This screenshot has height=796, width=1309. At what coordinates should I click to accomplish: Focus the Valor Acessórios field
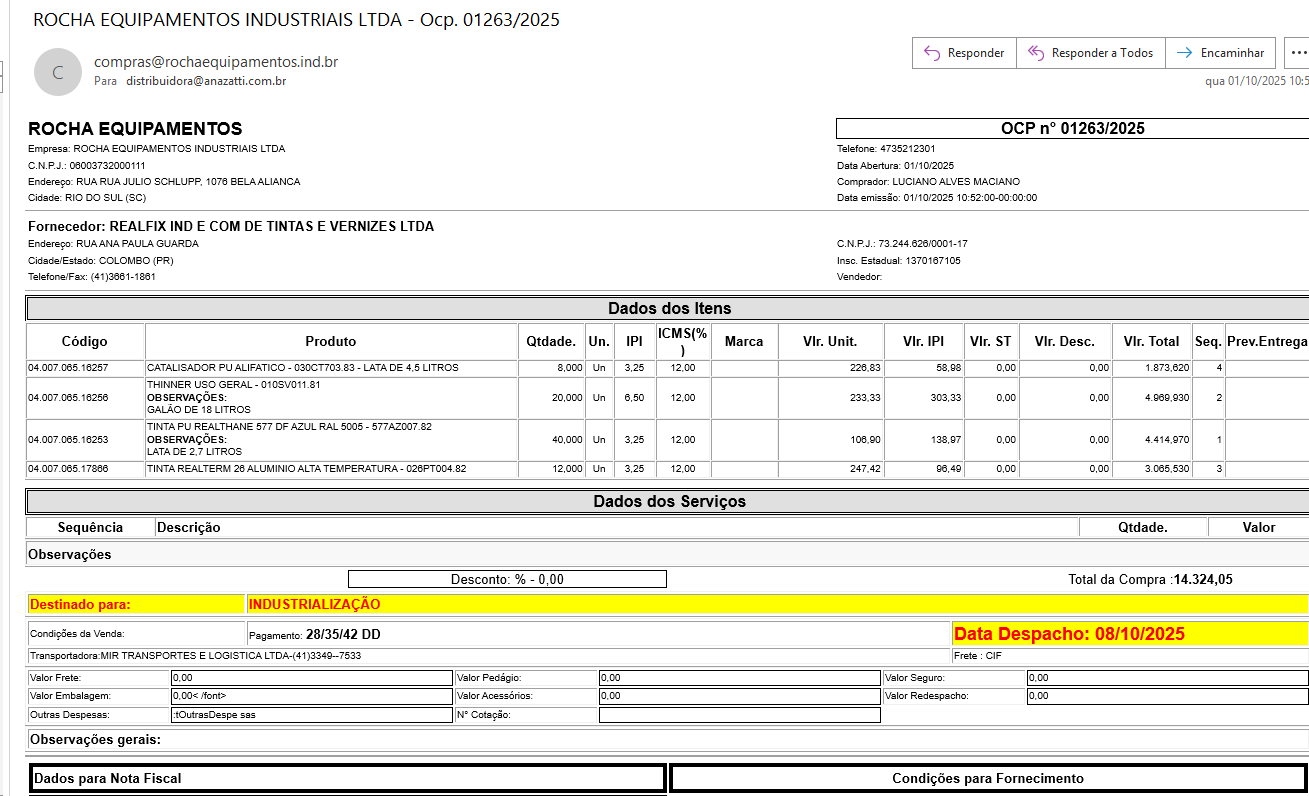click(739, 696)
